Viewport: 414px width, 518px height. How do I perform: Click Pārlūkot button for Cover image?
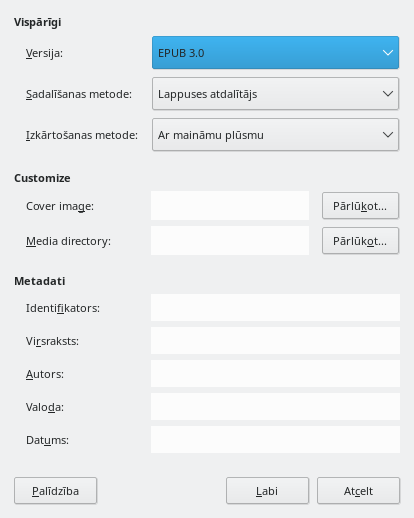[x=360, y=206]
